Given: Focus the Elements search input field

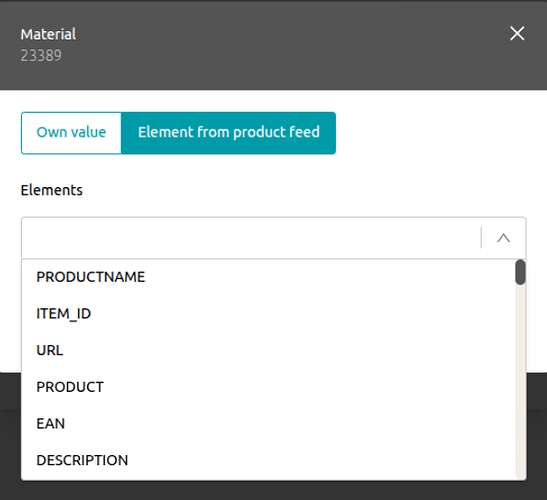Looking at the screenshot, I should coord(251,238).
